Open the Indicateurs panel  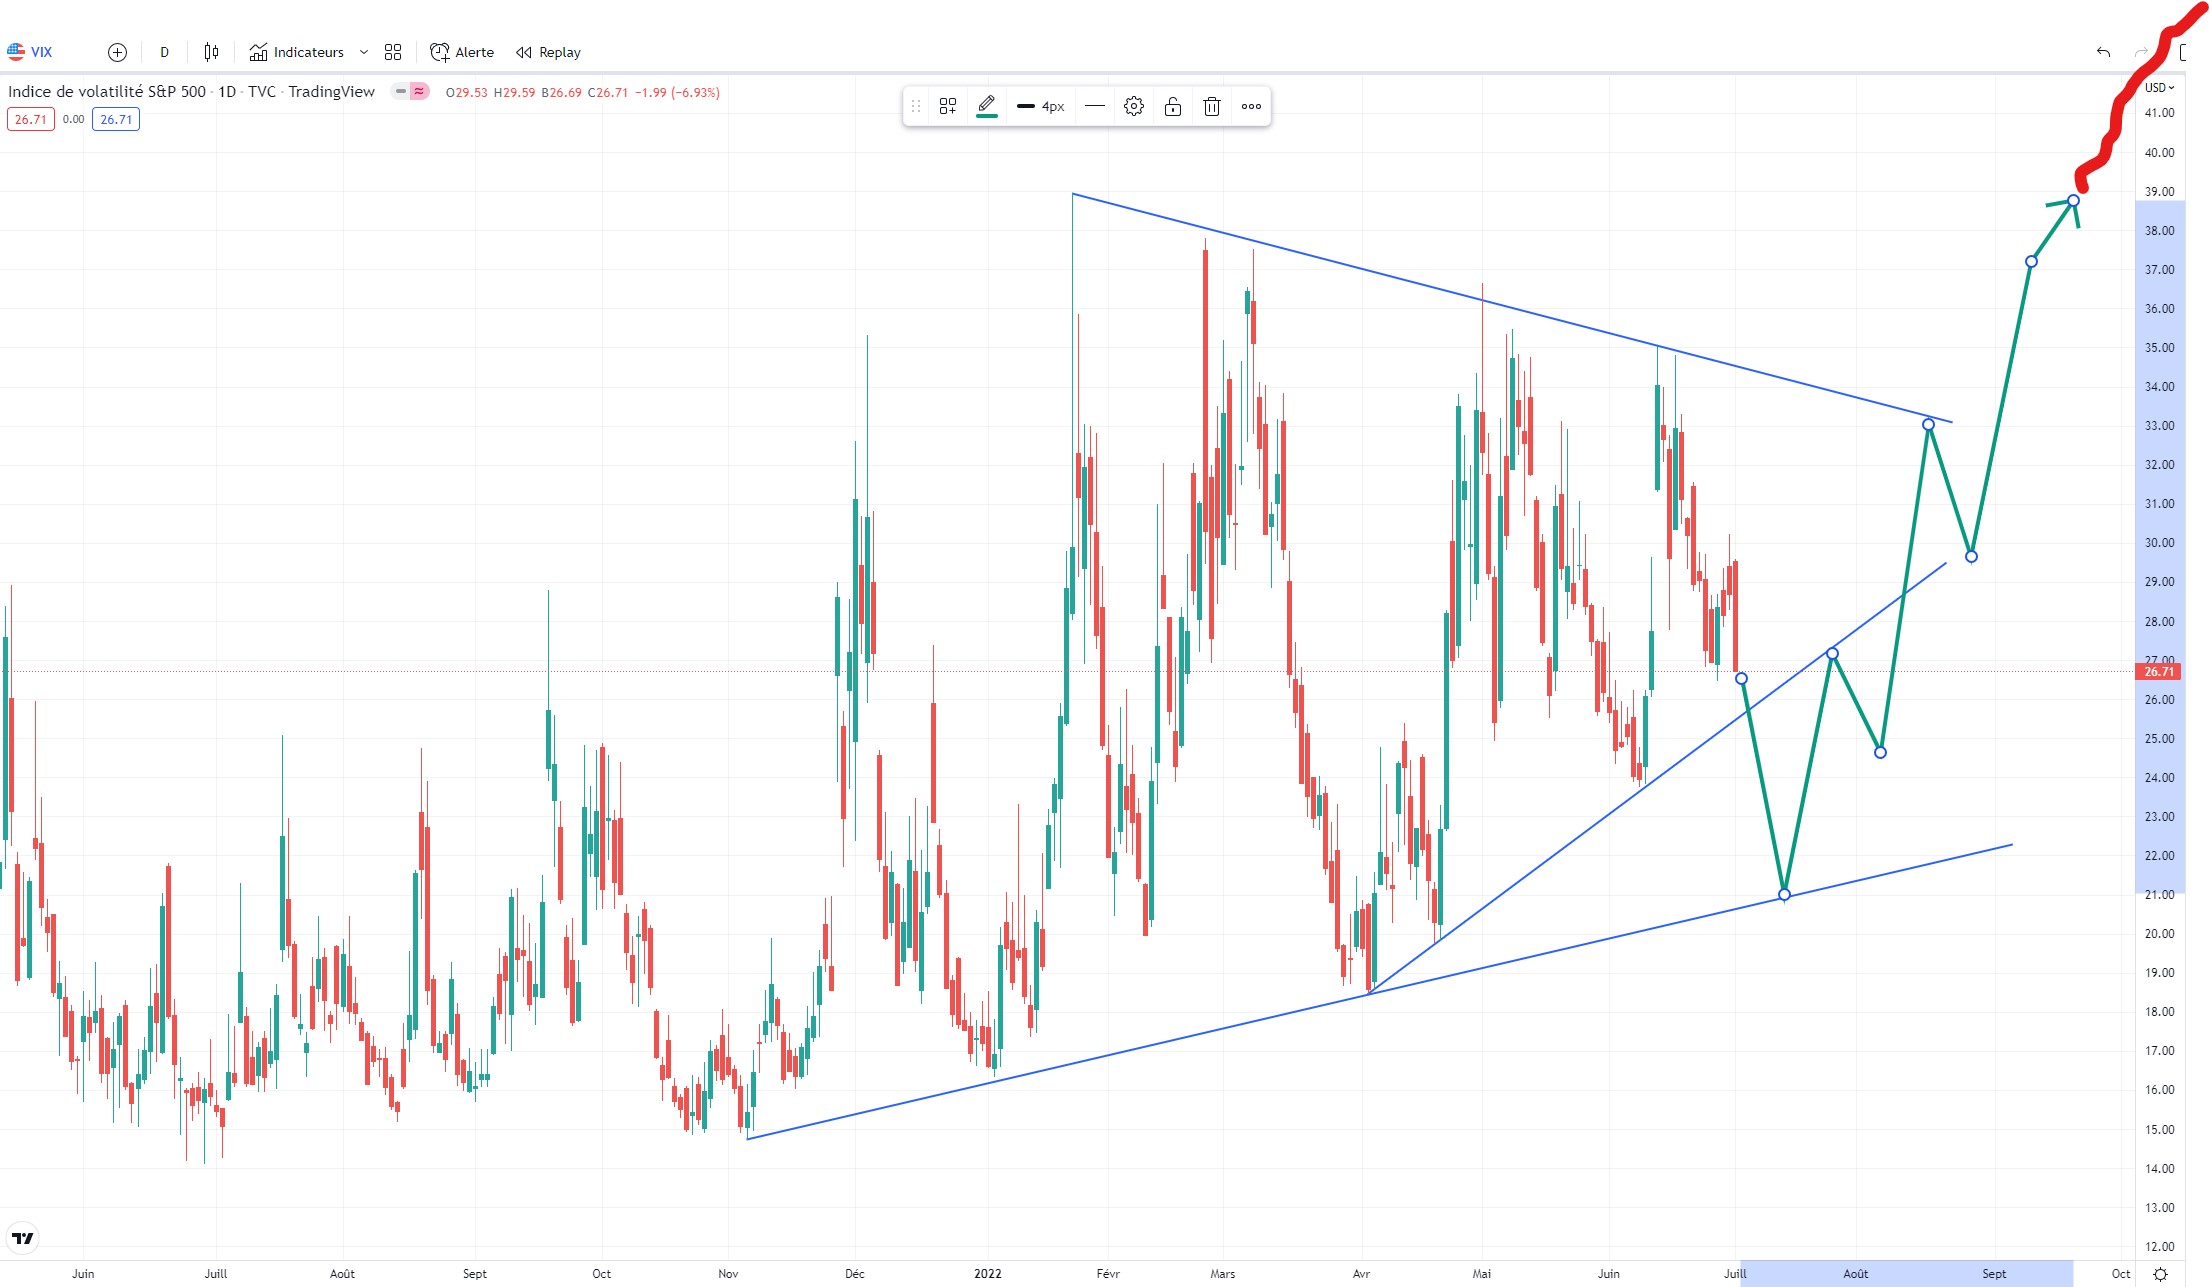click(x=296, y=52)
